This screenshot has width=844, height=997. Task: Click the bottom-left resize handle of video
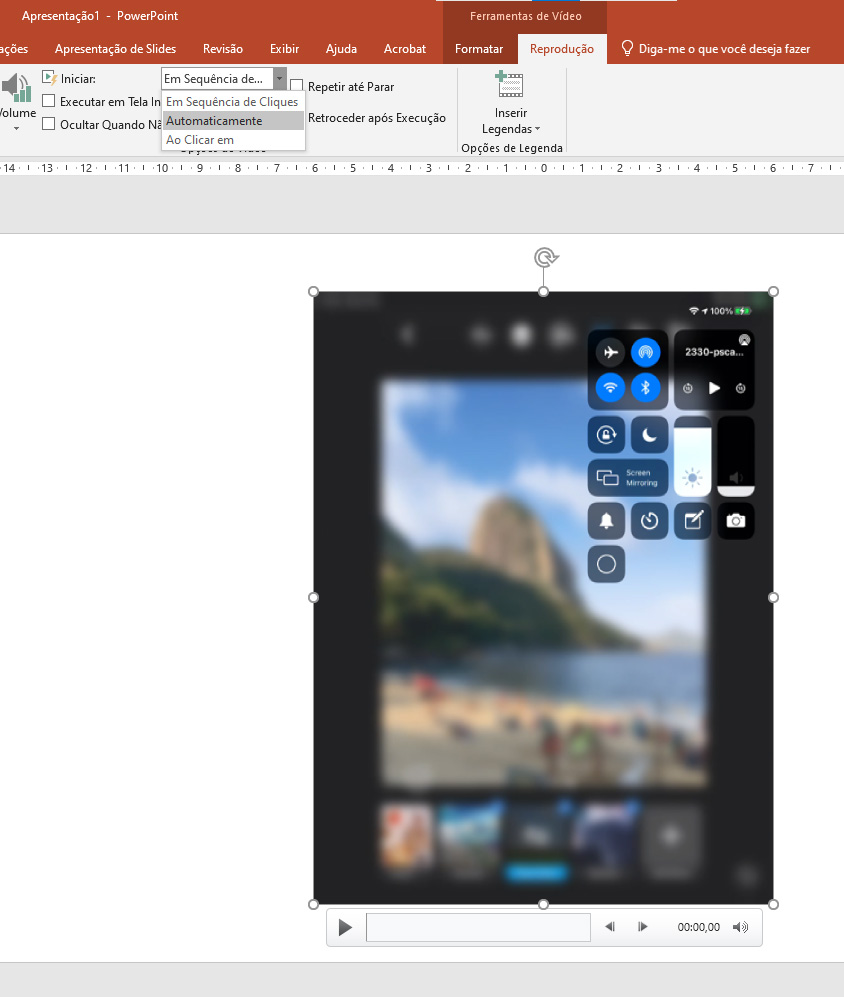pyautogui.click(x=313, y=904)
